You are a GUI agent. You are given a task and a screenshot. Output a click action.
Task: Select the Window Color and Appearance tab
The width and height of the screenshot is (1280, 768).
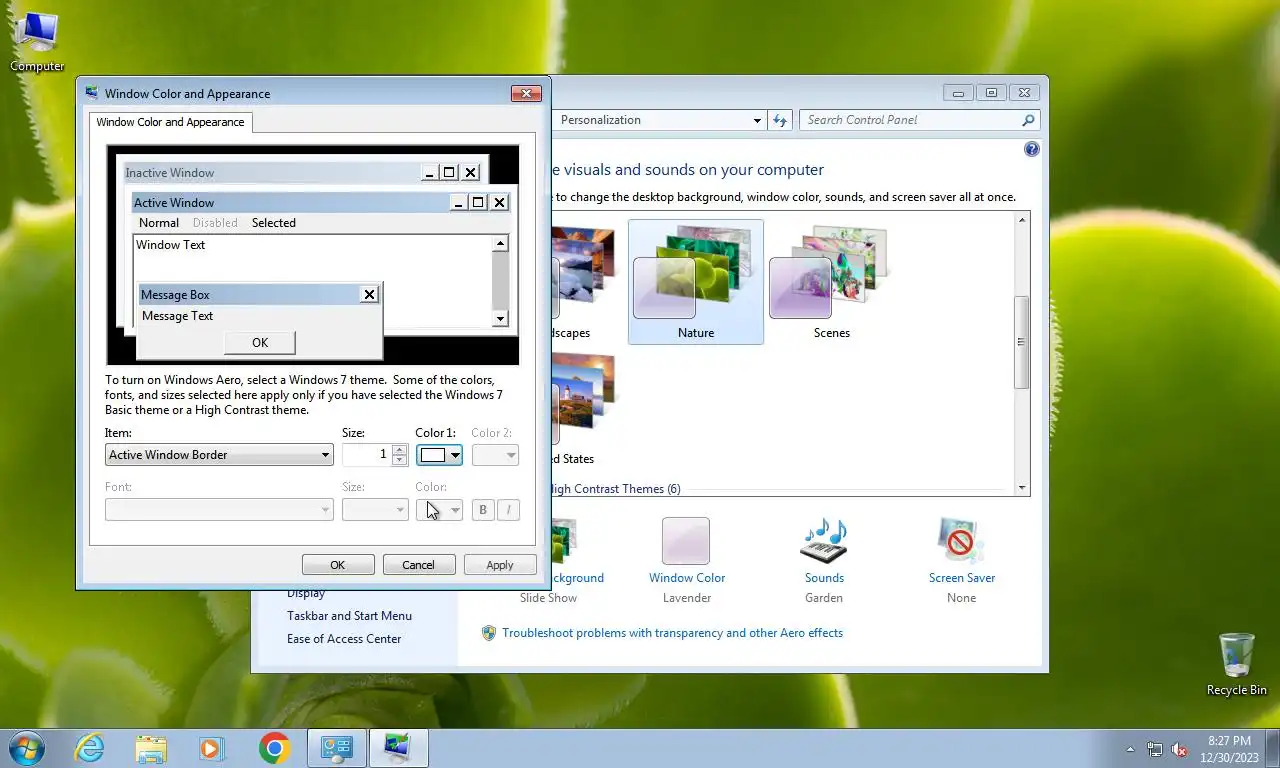click(x=170, y=122)
